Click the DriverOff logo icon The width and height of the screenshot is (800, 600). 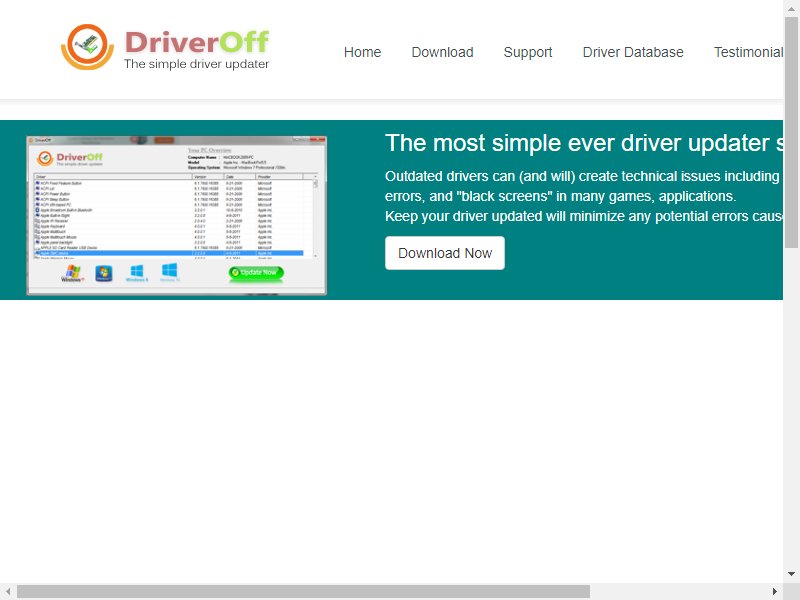[87, 47]
